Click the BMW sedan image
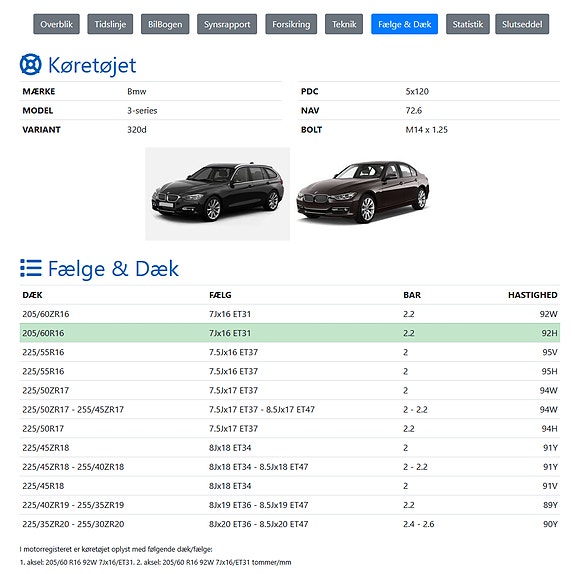Screen dimensions: 575x574 [363, 192]
